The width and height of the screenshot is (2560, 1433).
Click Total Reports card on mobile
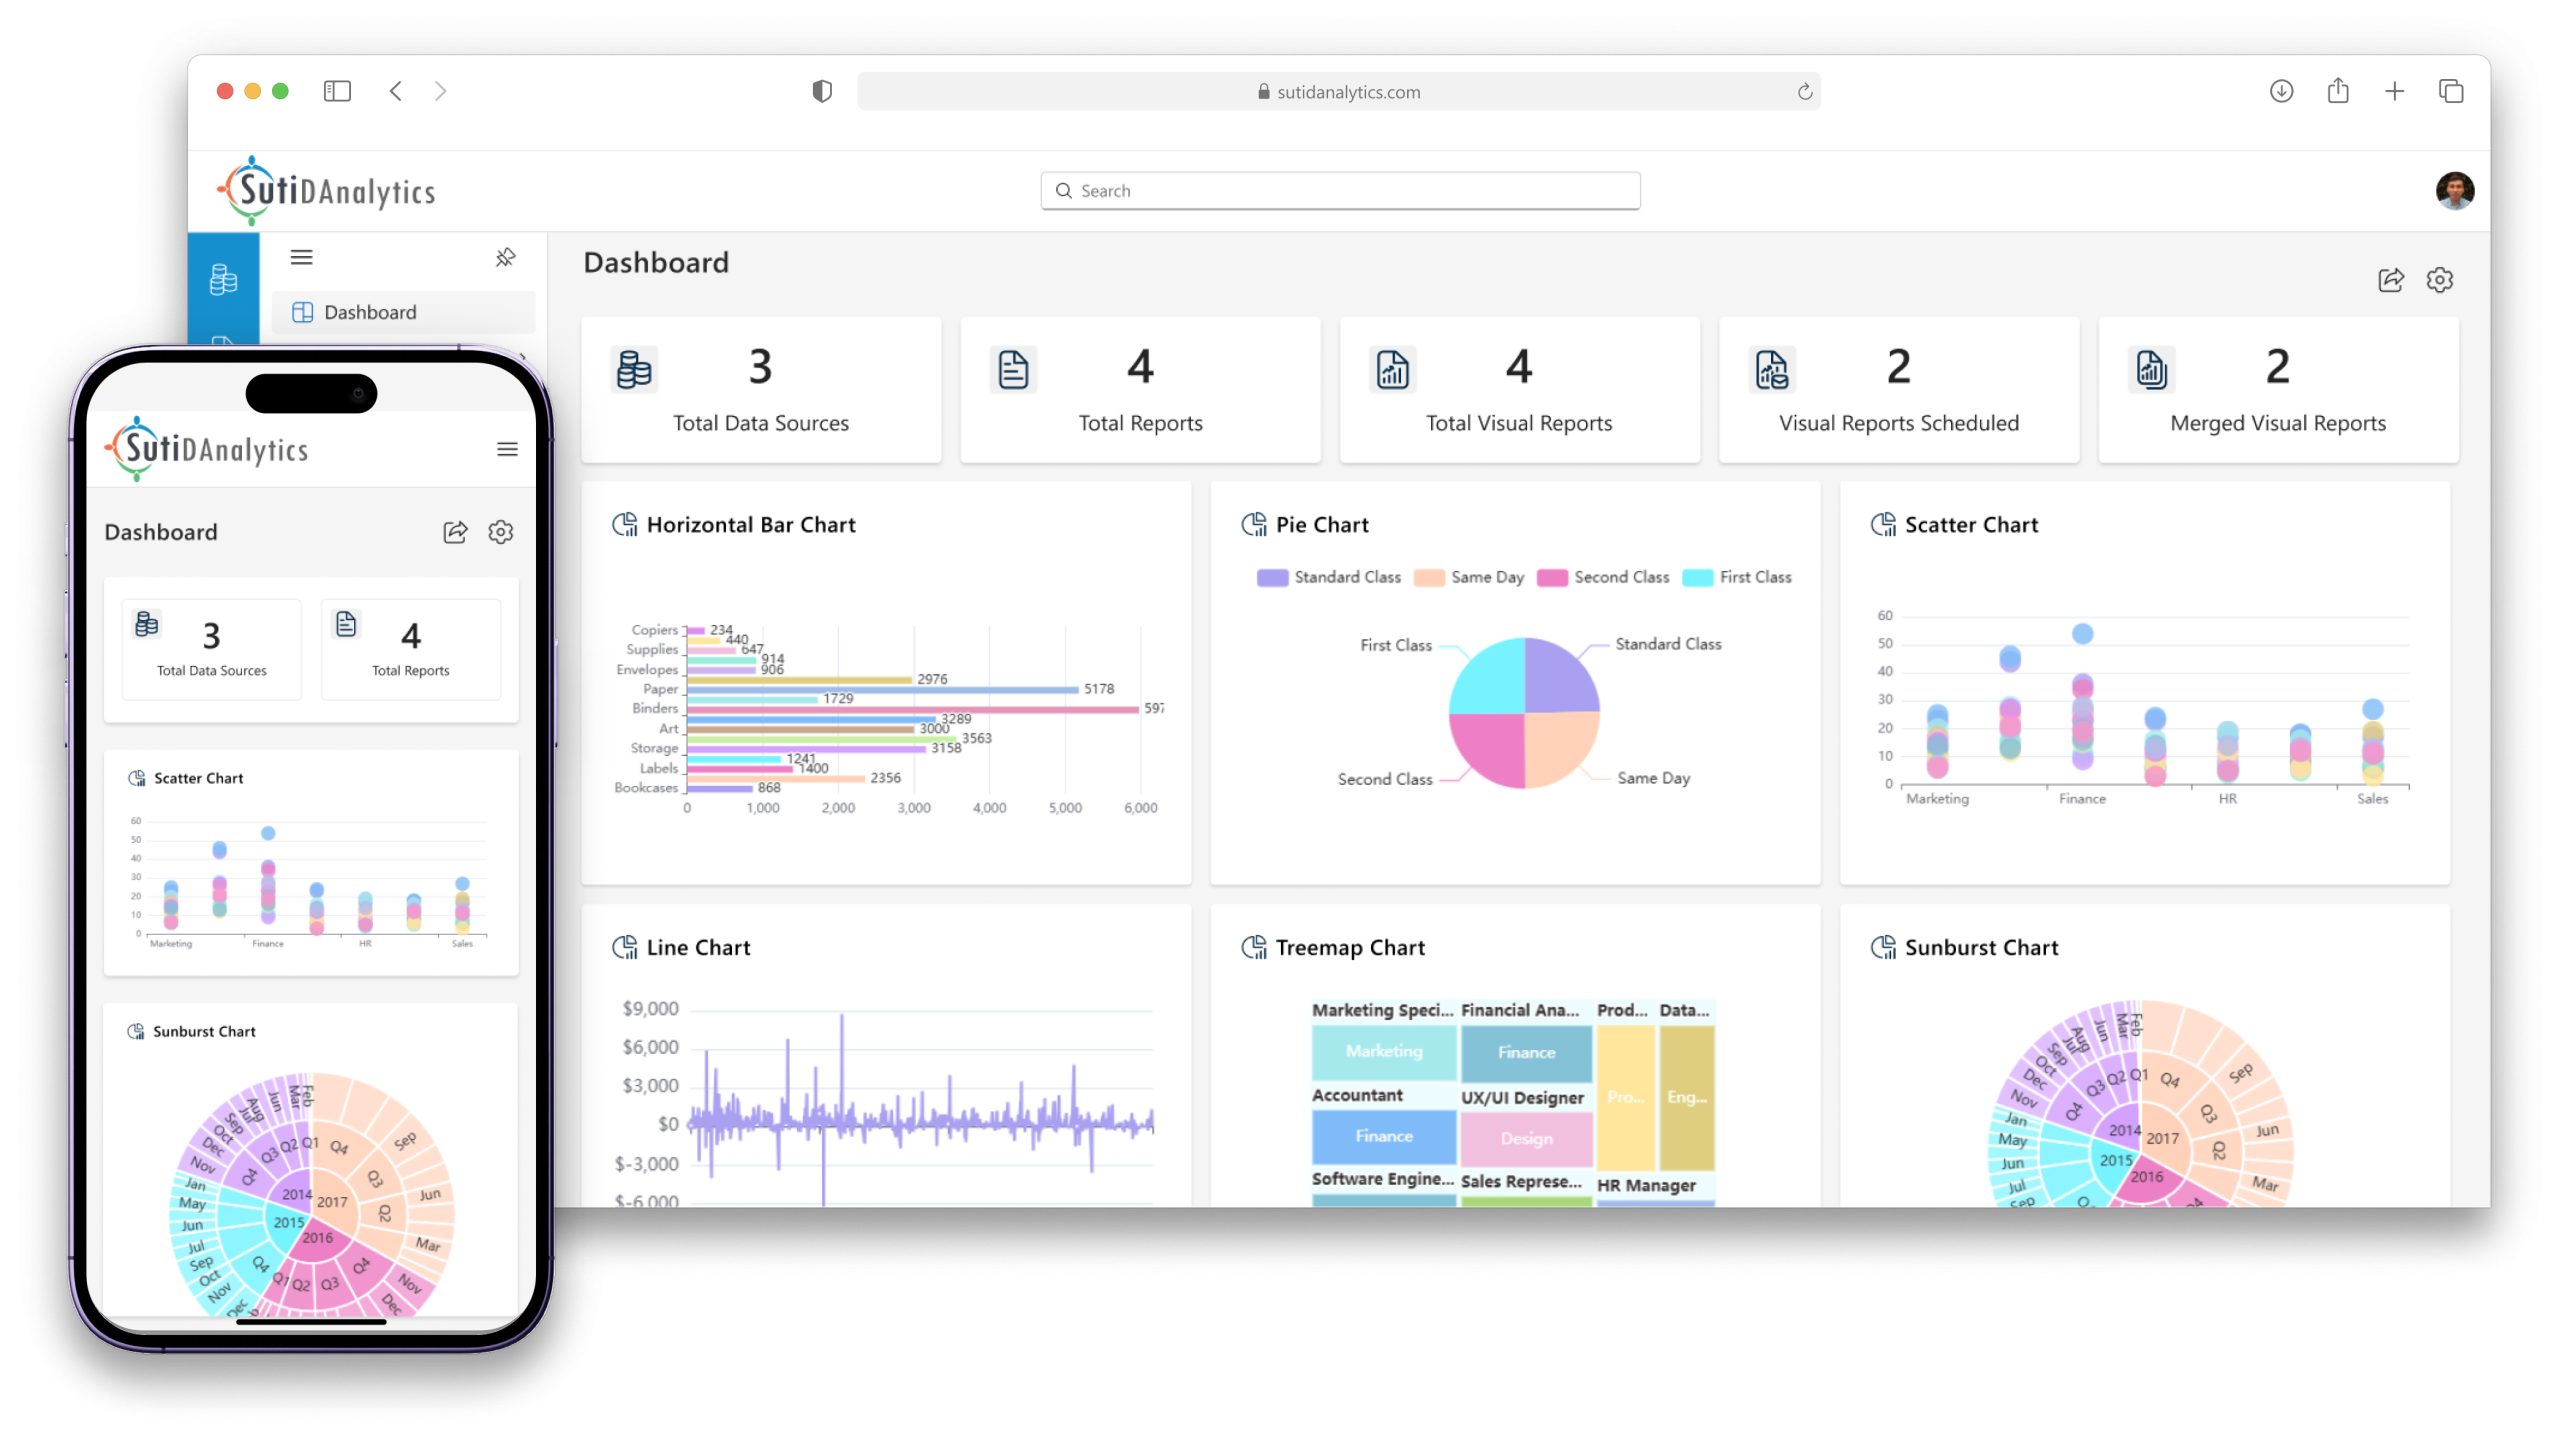click(x=410, y=649)
